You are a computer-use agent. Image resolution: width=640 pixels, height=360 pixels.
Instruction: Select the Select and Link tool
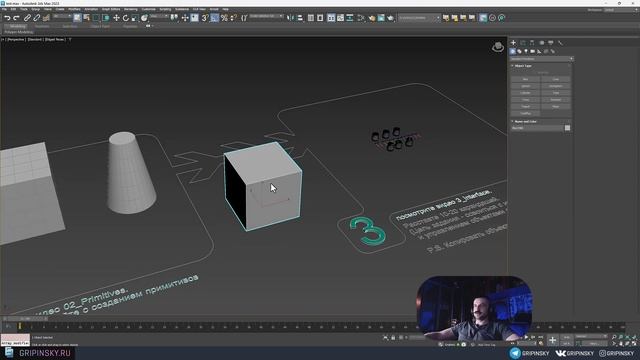coord(27,18)
